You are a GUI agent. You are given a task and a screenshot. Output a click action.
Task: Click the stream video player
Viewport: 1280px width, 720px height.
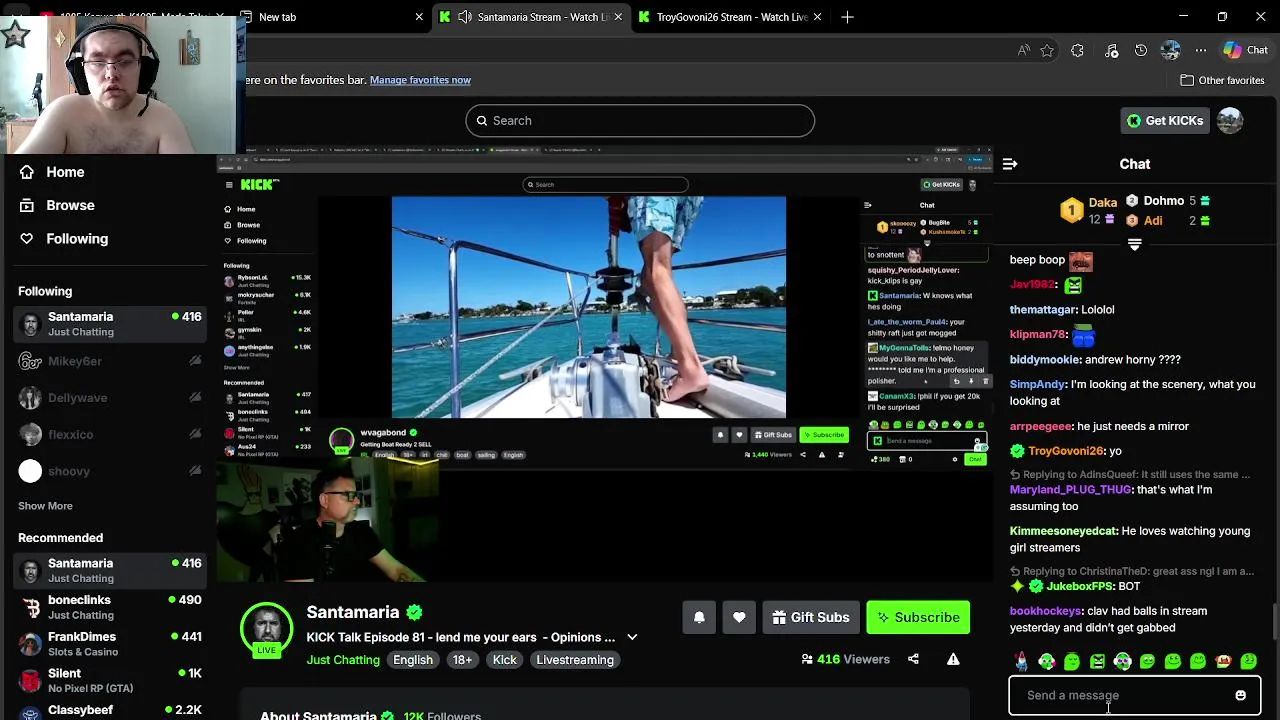coord(604,366)
